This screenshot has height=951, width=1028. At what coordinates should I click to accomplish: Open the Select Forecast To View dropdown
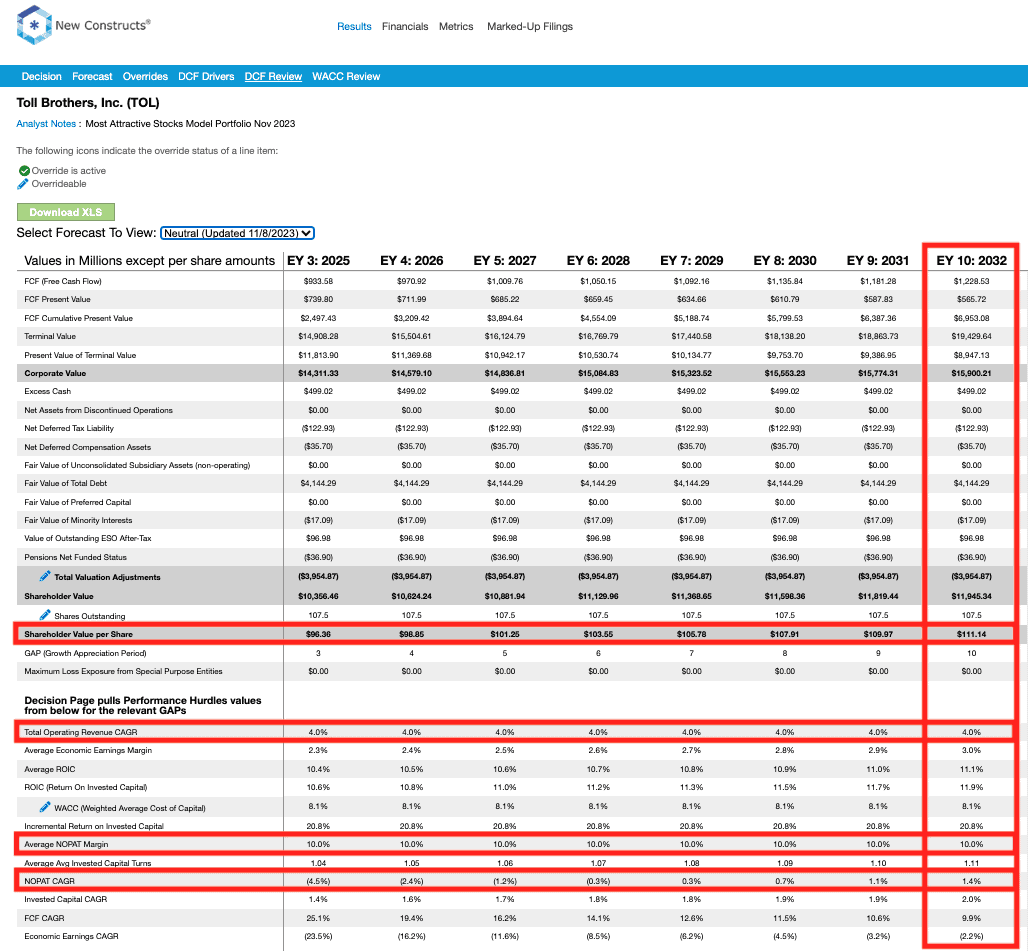pos(237,233)
